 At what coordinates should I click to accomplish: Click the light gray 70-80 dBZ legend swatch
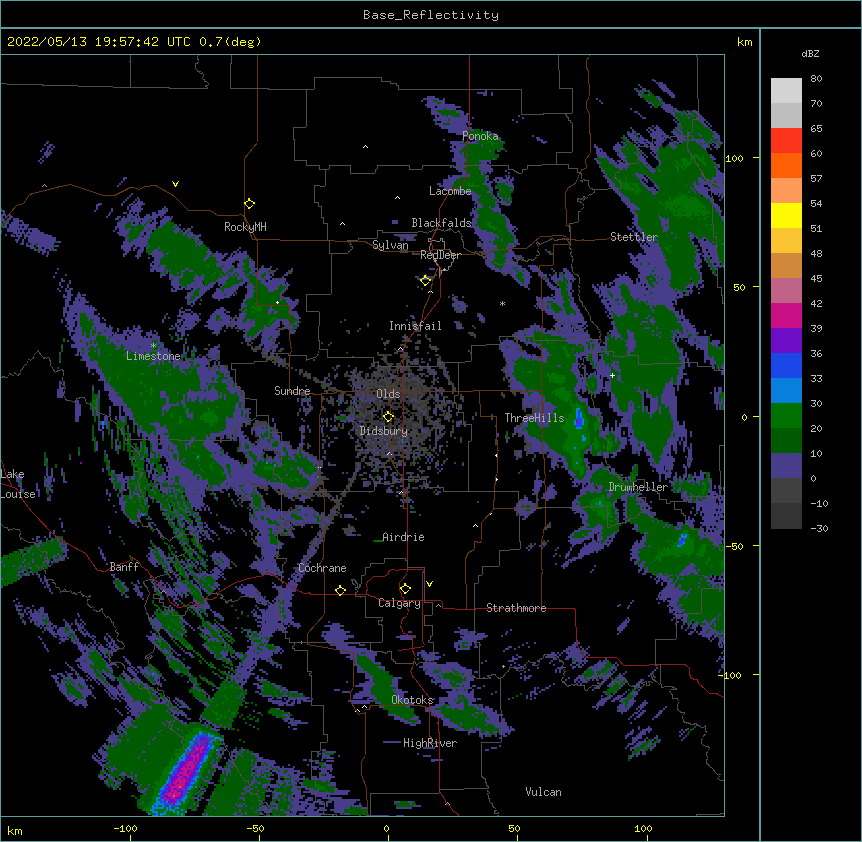click(x=786, y=91)
